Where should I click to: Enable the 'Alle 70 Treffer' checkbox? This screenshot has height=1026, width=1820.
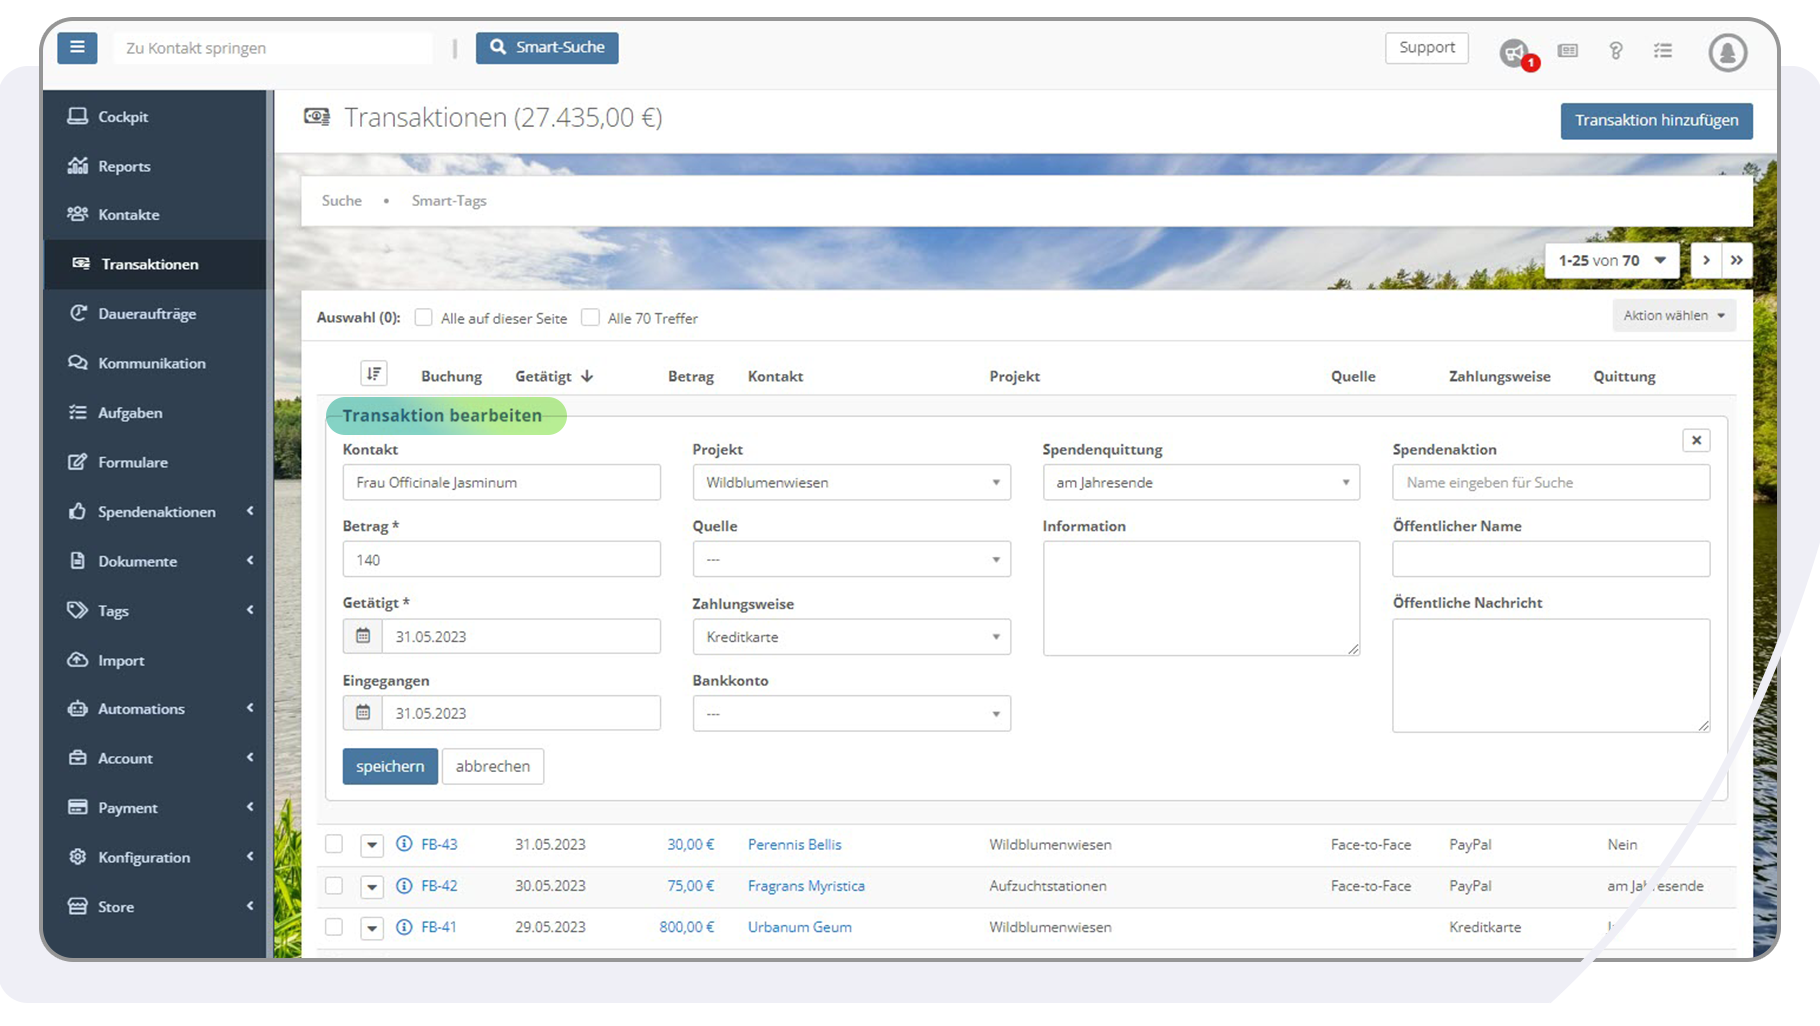click(591, 318)
